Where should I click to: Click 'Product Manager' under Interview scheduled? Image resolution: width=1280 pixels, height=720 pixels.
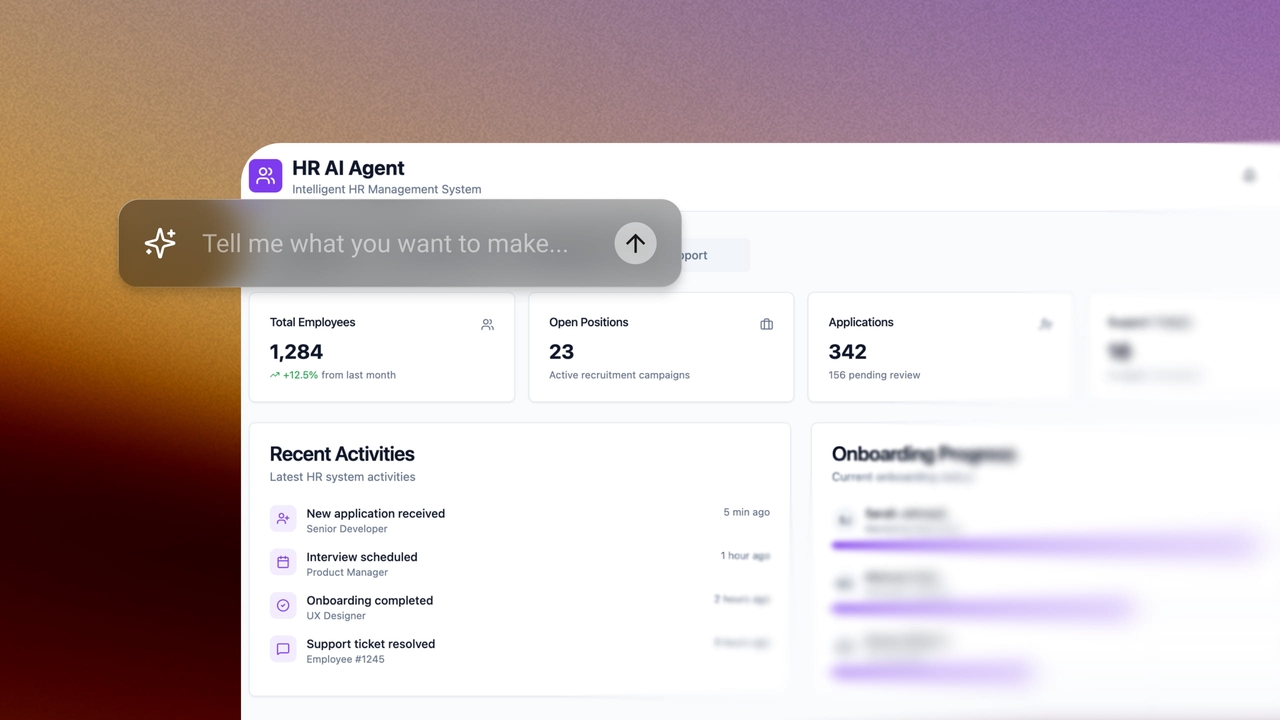click(347, 572)
